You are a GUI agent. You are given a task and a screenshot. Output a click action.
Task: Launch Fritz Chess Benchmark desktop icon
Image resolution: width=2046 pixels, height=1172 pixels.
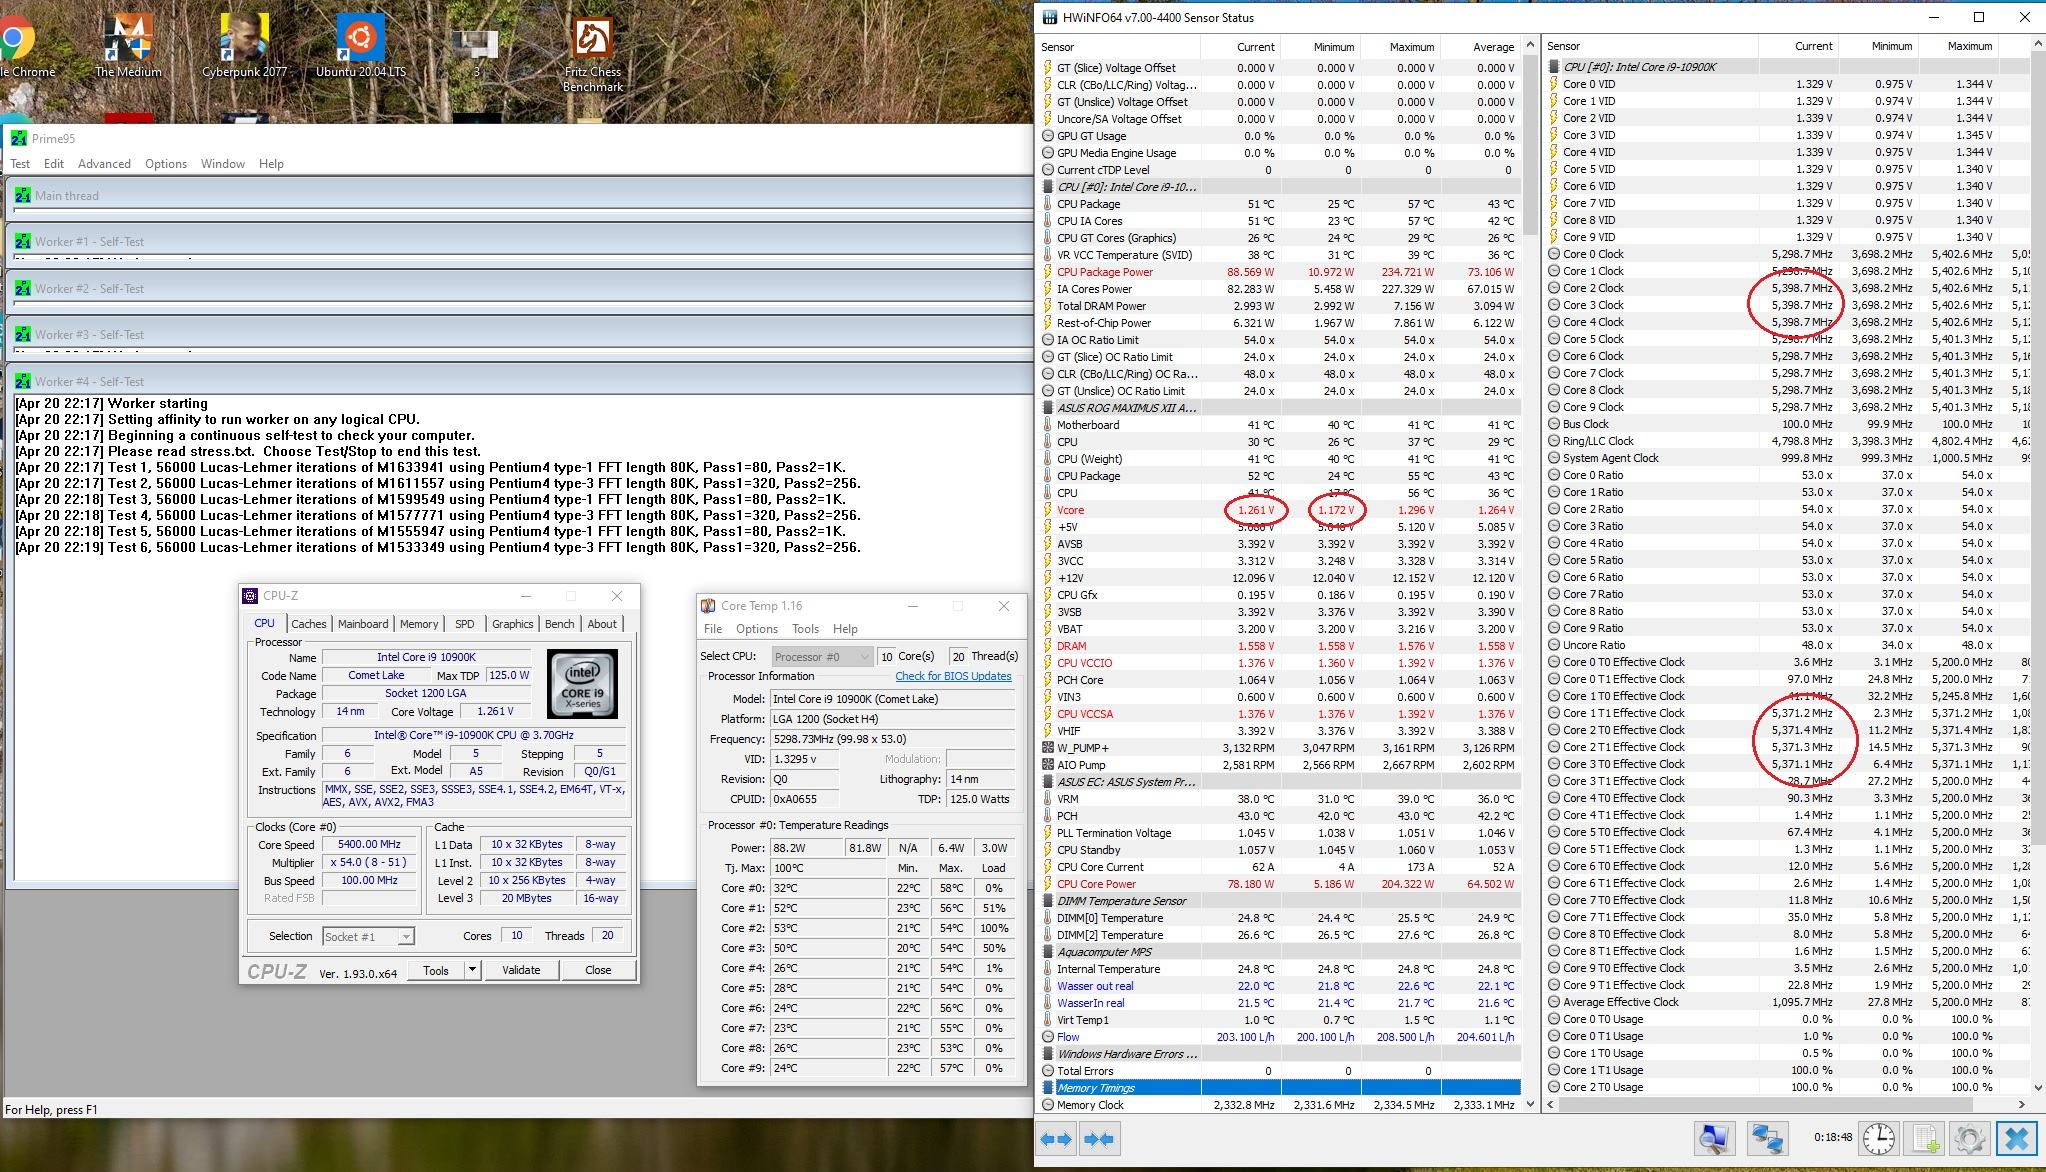[592, 54]
